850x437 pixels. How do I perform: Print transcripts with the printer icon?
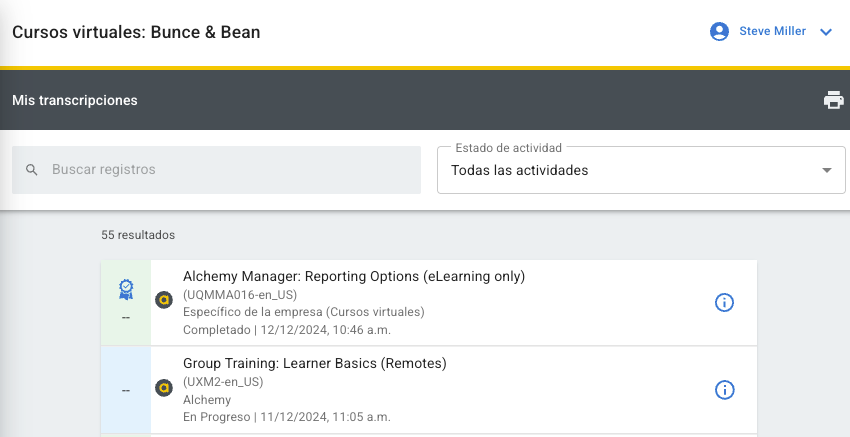pos(833,100)
